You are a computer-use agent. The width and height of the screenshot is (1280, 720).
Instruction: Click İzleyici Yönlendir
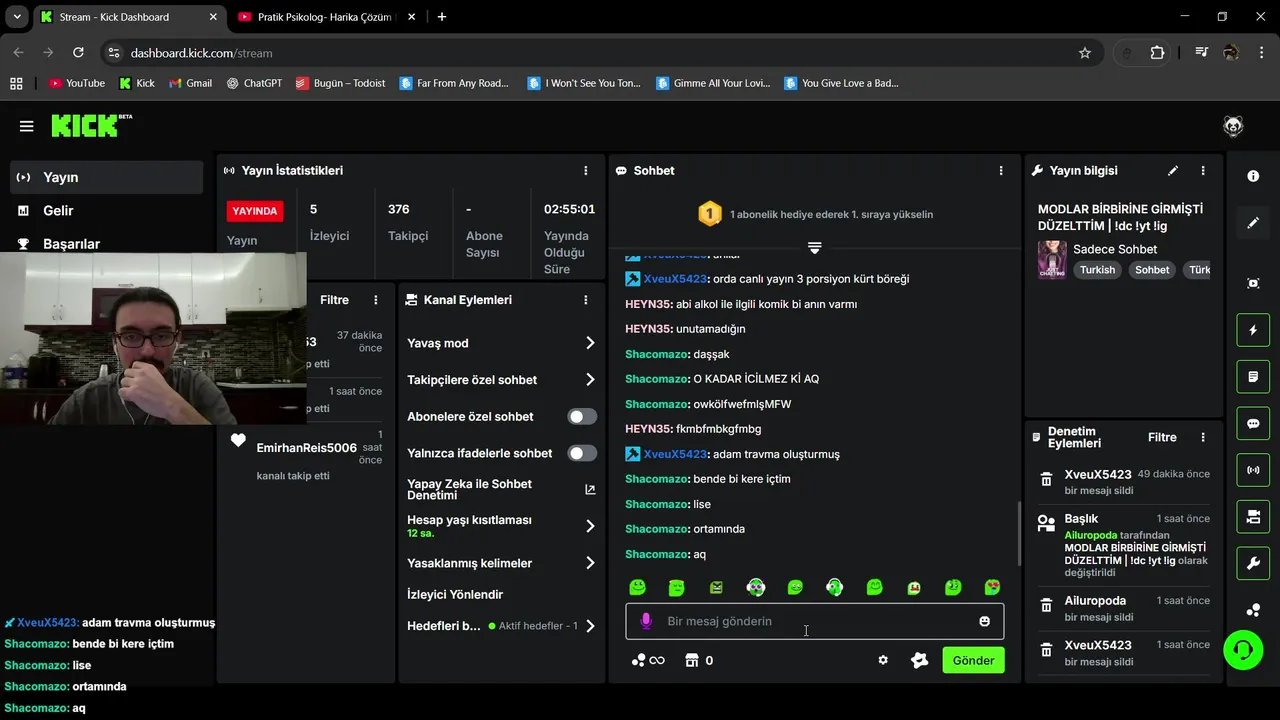pyautogui.click(x=455, y=594)
